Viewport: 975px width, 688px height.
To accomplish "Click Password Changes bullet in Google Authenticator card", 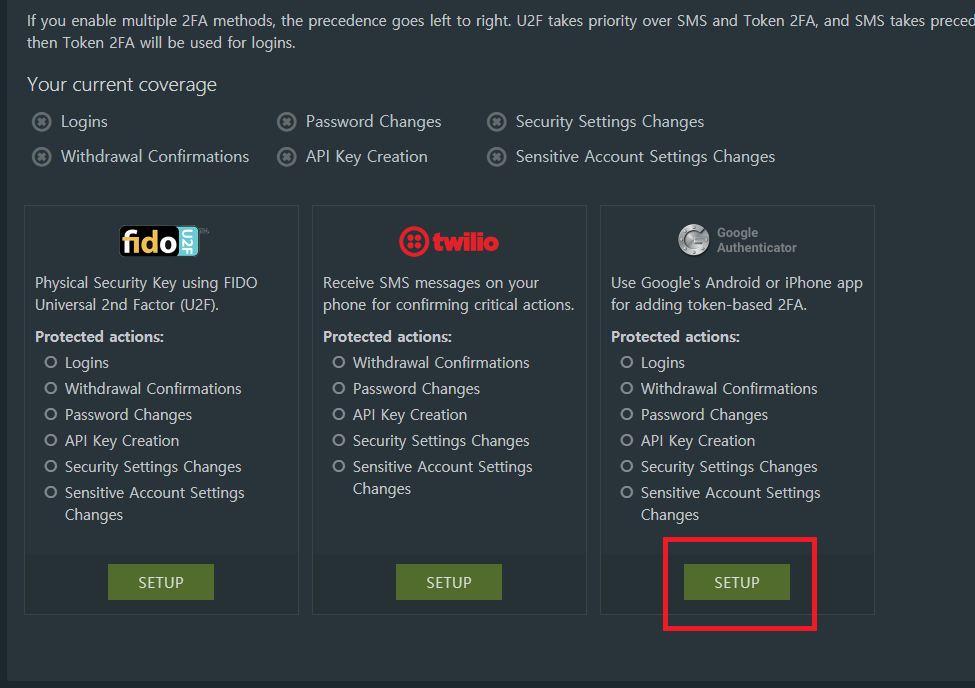I will 627,414.
